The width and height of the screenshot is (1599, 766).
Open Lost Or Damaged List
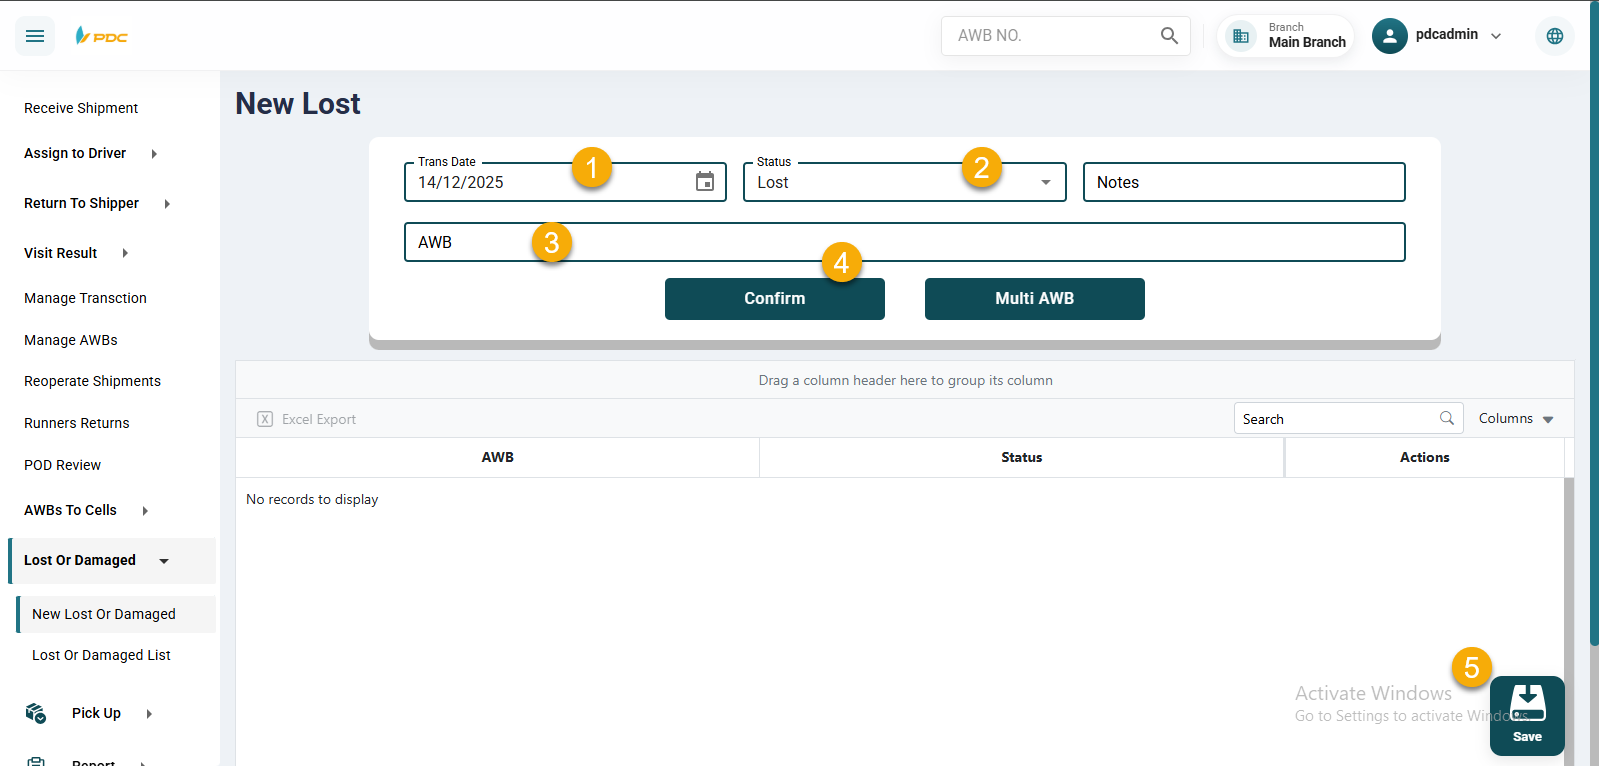[101, 655]
